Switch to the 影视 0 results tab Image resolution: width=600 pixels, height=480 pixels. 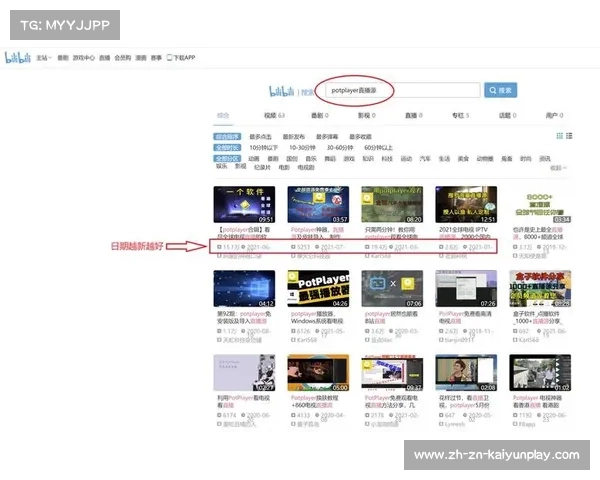(367, 115)
